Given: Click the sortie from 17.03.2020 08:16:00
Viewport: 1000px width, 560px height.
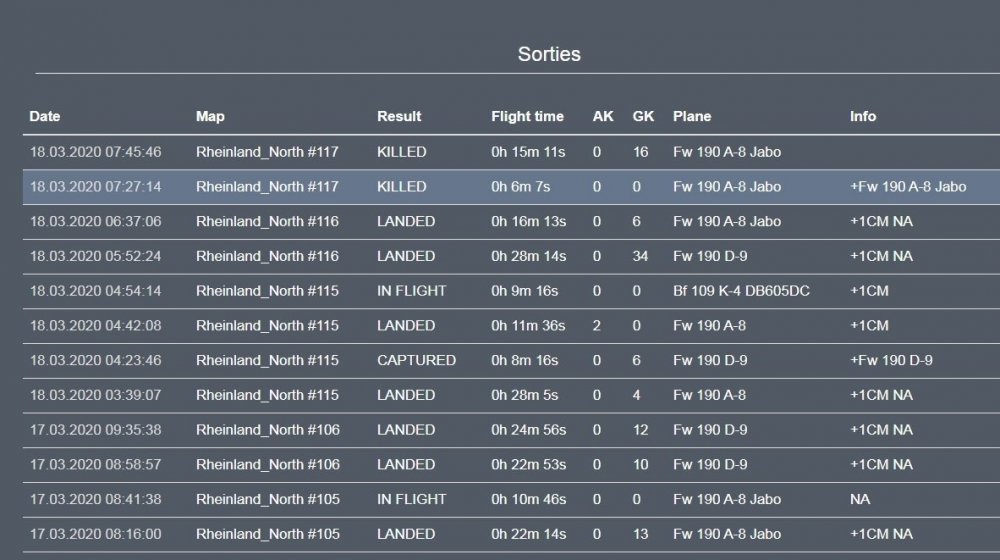Looking at the screenshot, I should (x=95, y=534).
